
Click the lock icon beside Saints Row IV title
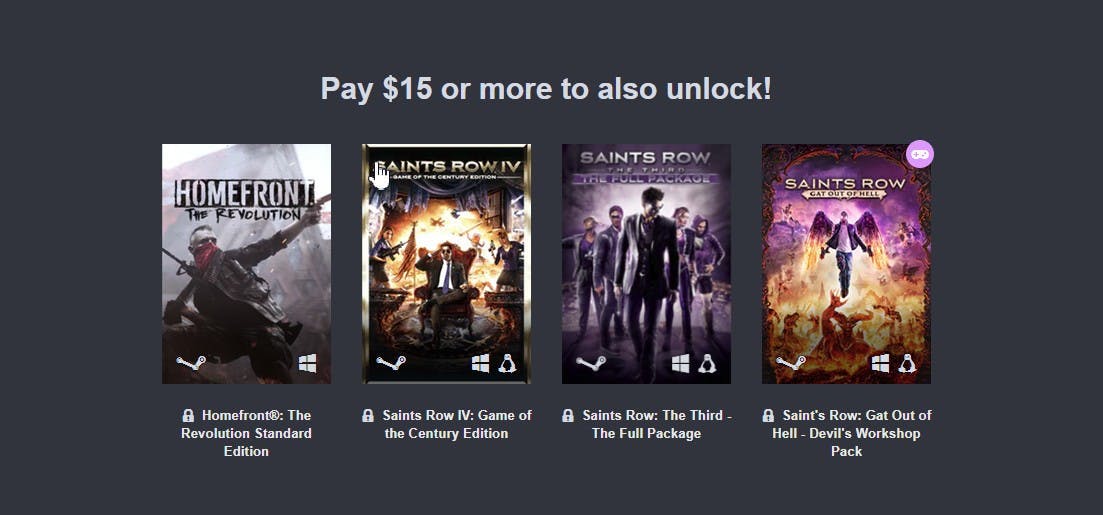coord(368,415)
